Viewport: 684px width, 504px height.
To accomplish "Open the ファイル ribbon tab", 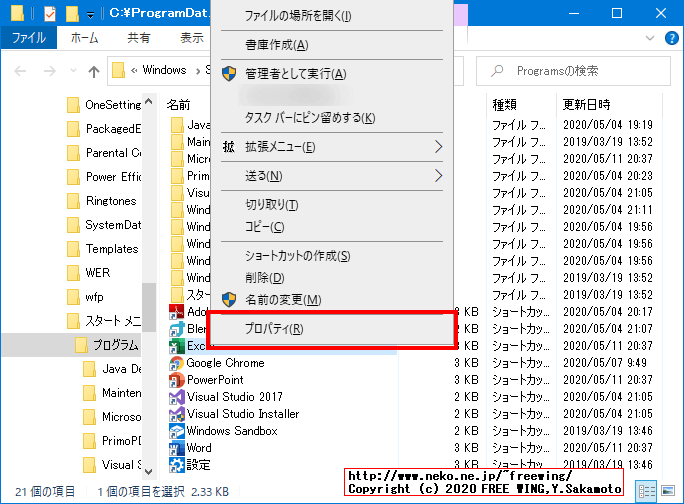I will 29,38.
